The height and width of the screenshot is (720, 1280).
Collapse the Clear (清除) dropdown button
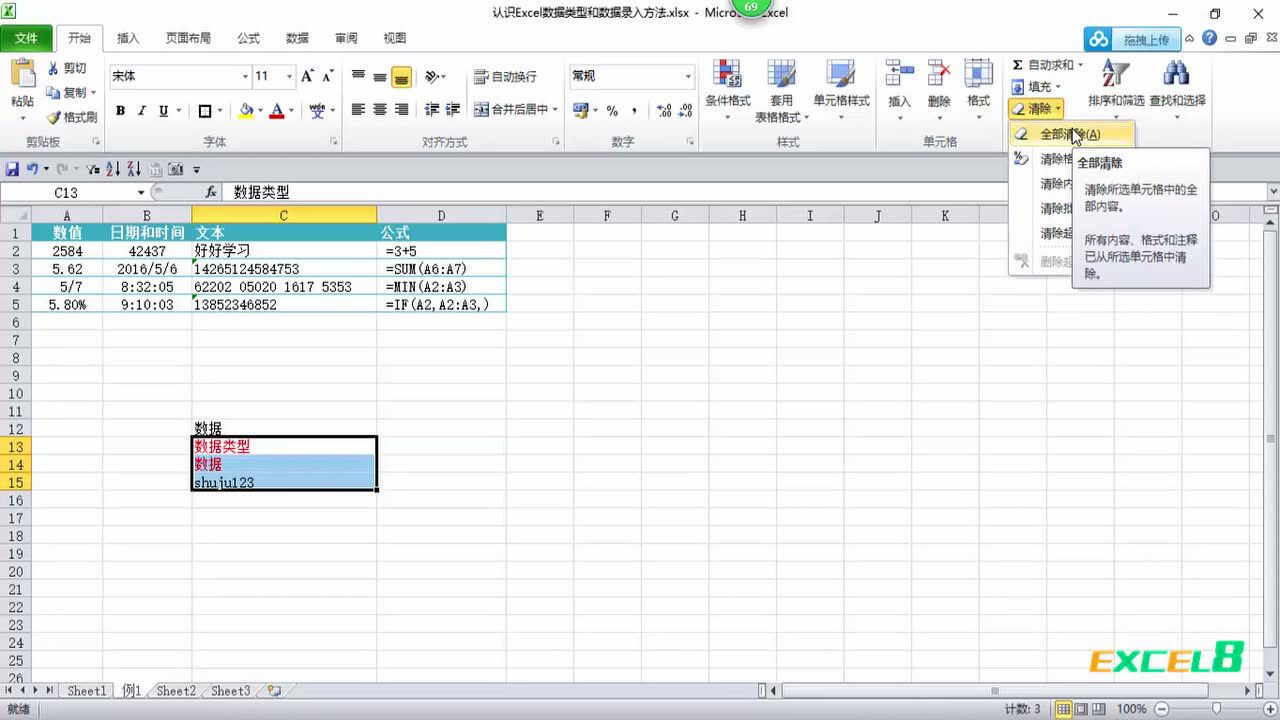coord(1036,108)
